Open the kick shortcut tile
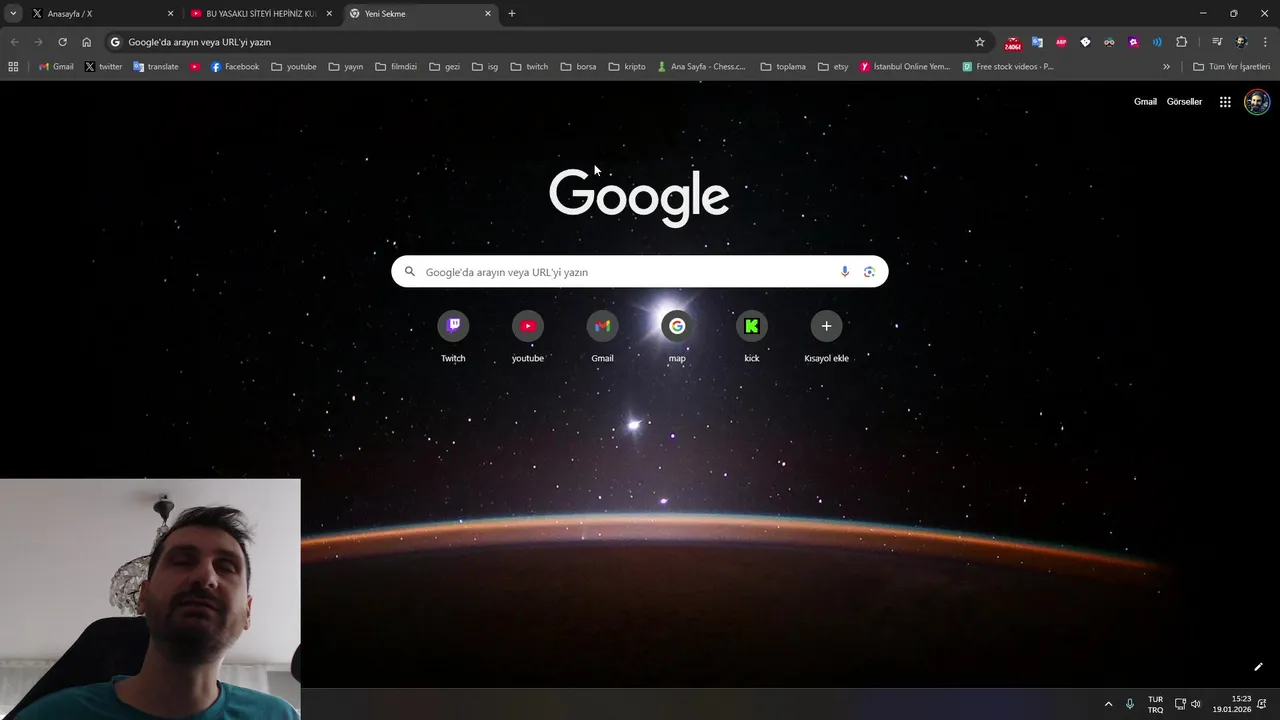The height and width of the screenshot is (720, 1280). 752,337
